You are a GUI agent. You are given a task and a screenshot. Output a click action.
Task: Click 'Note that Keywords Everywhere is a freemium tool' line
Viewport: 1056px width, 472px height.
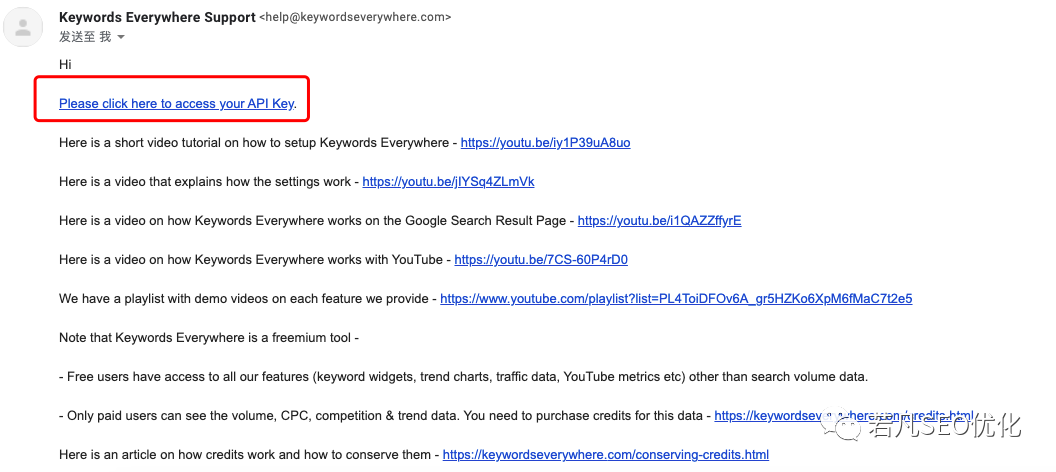[209, 338]
